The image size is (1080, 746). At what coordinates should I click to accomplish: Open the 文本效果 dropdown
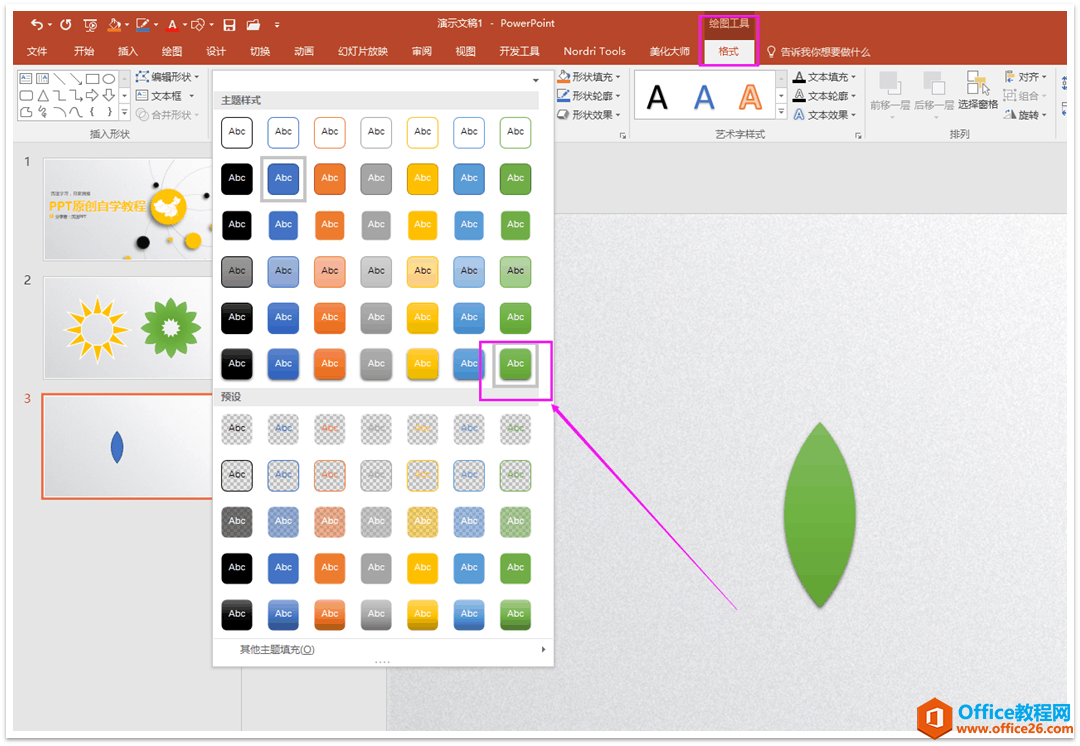[824, 114]
